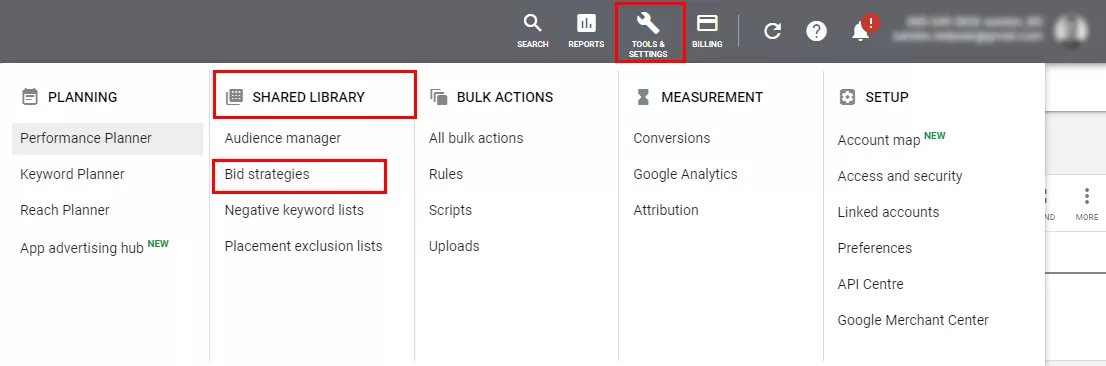Open Google Merchant Center
The image size is (1106, 366).
[913, 320]
